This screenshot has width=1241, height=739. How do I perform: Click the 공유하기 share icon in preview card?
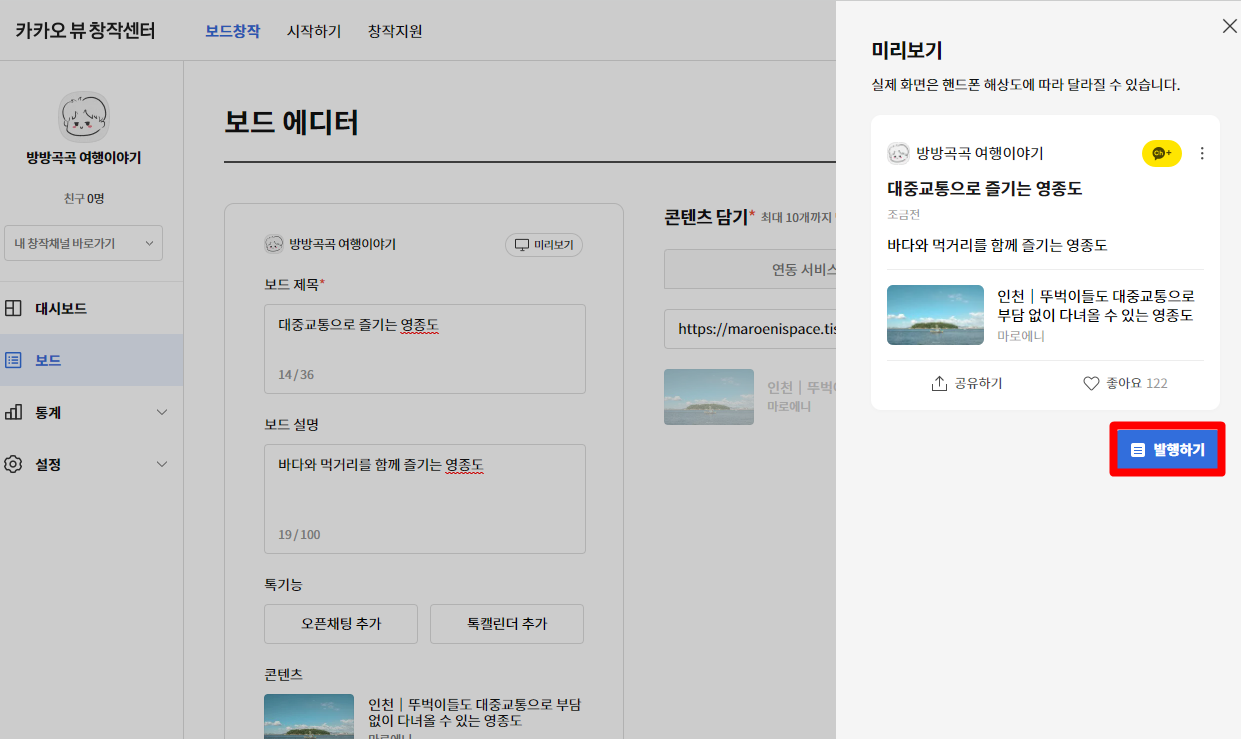click(940, 382)
